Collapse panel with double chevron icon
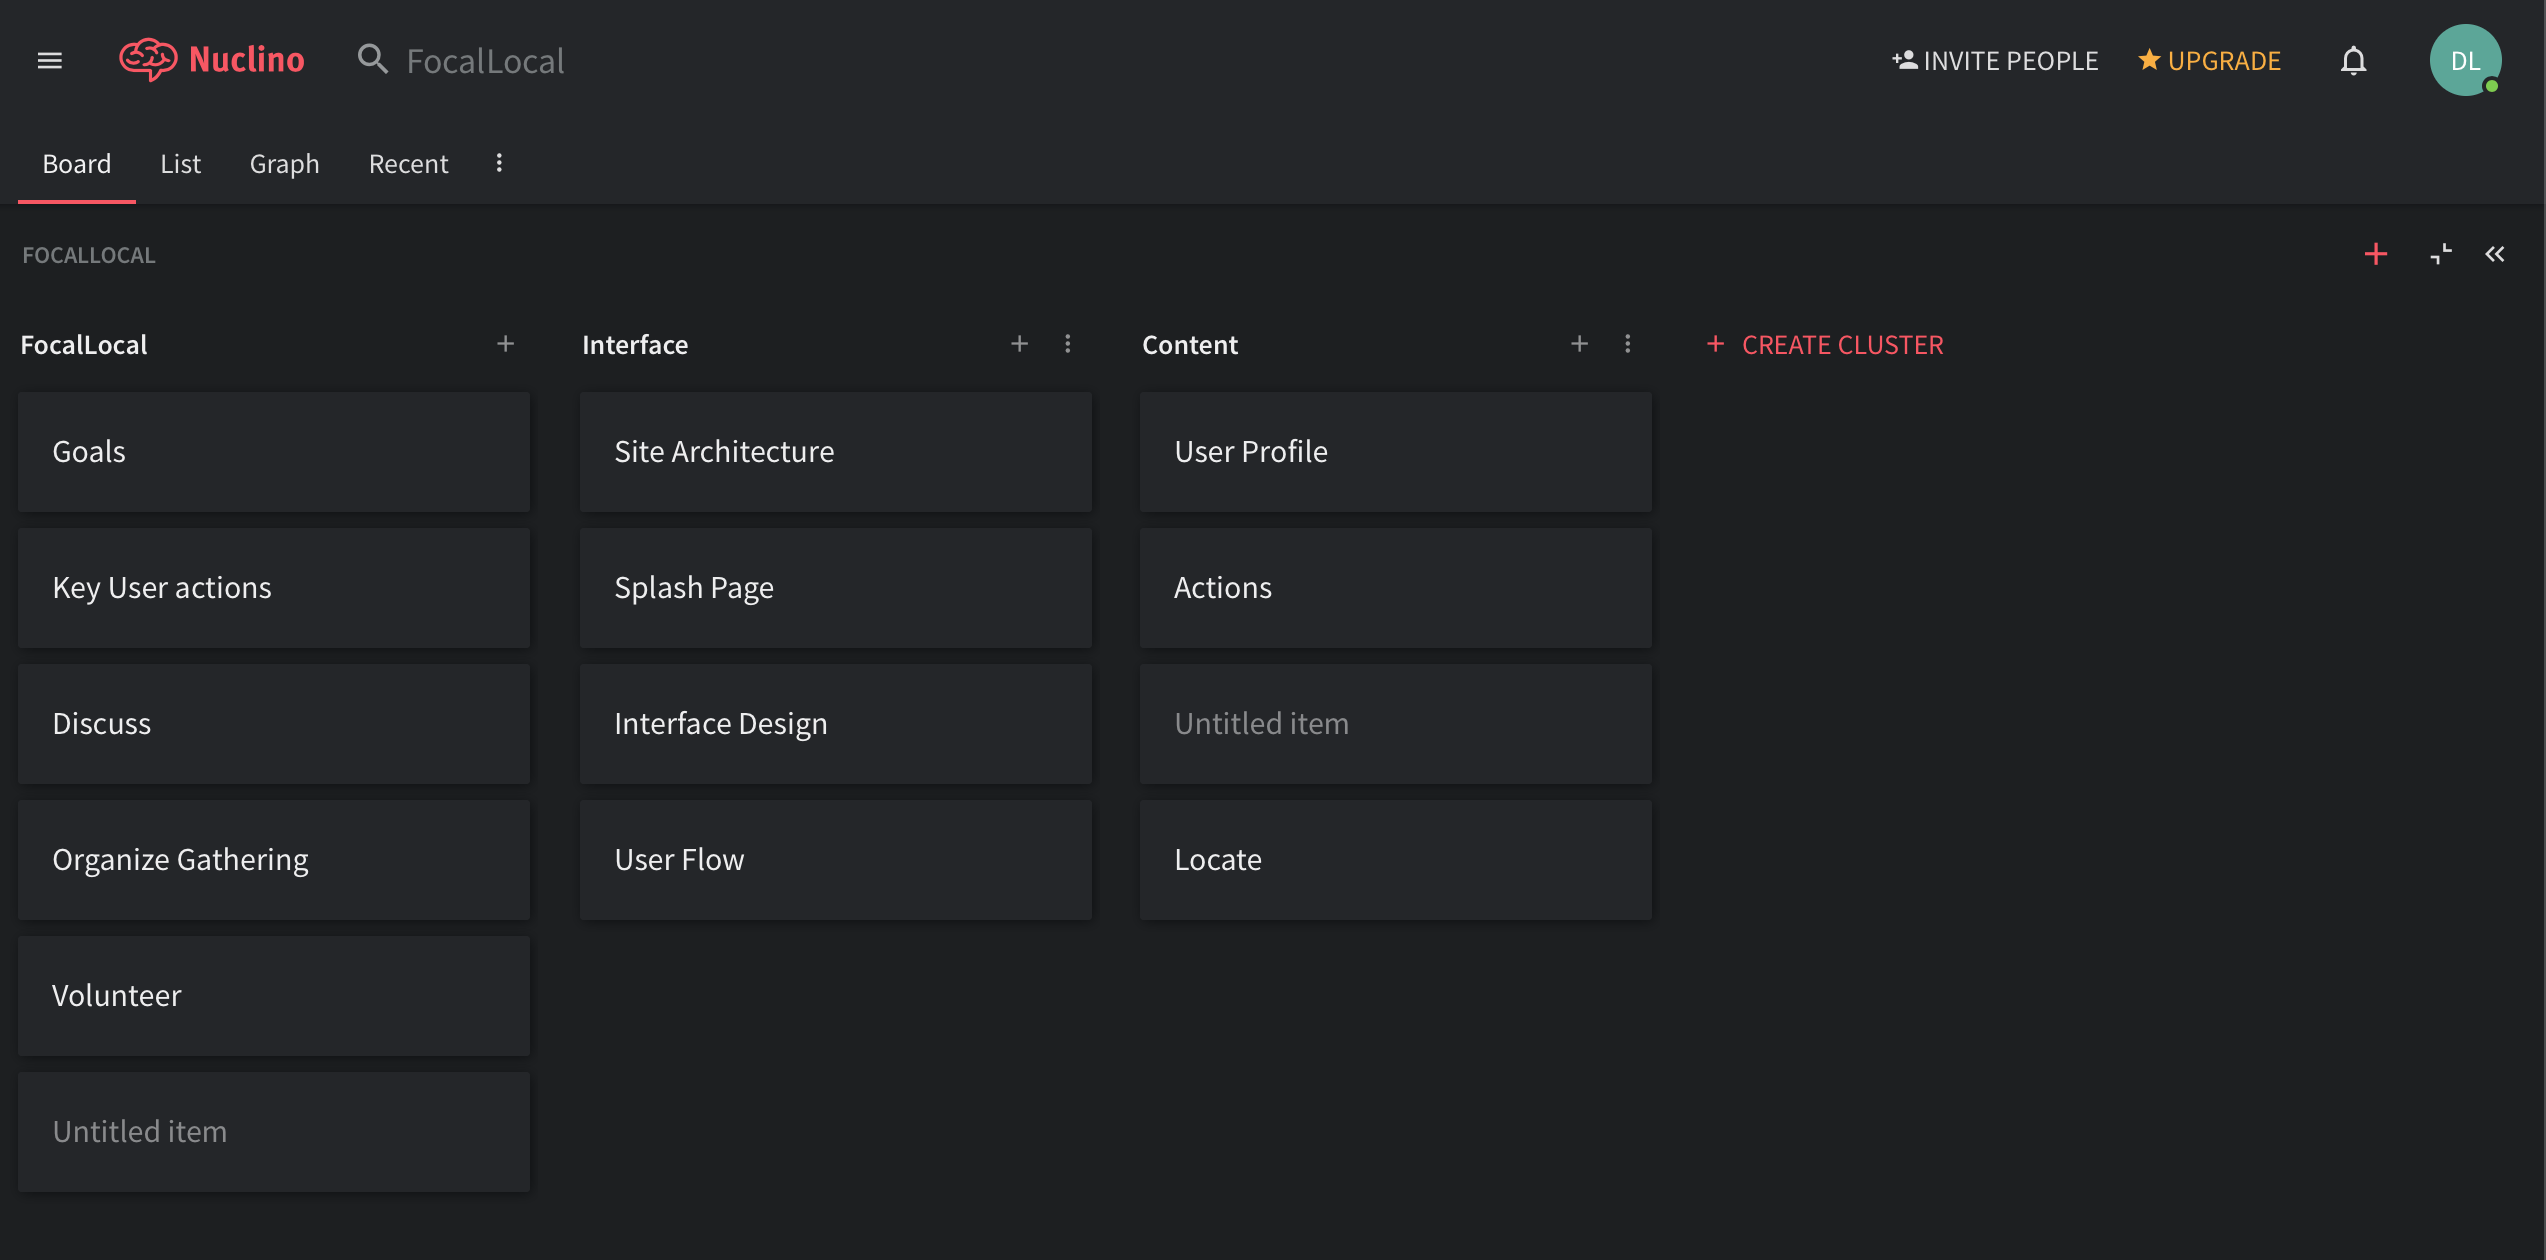 click(x=2495, y=254)
